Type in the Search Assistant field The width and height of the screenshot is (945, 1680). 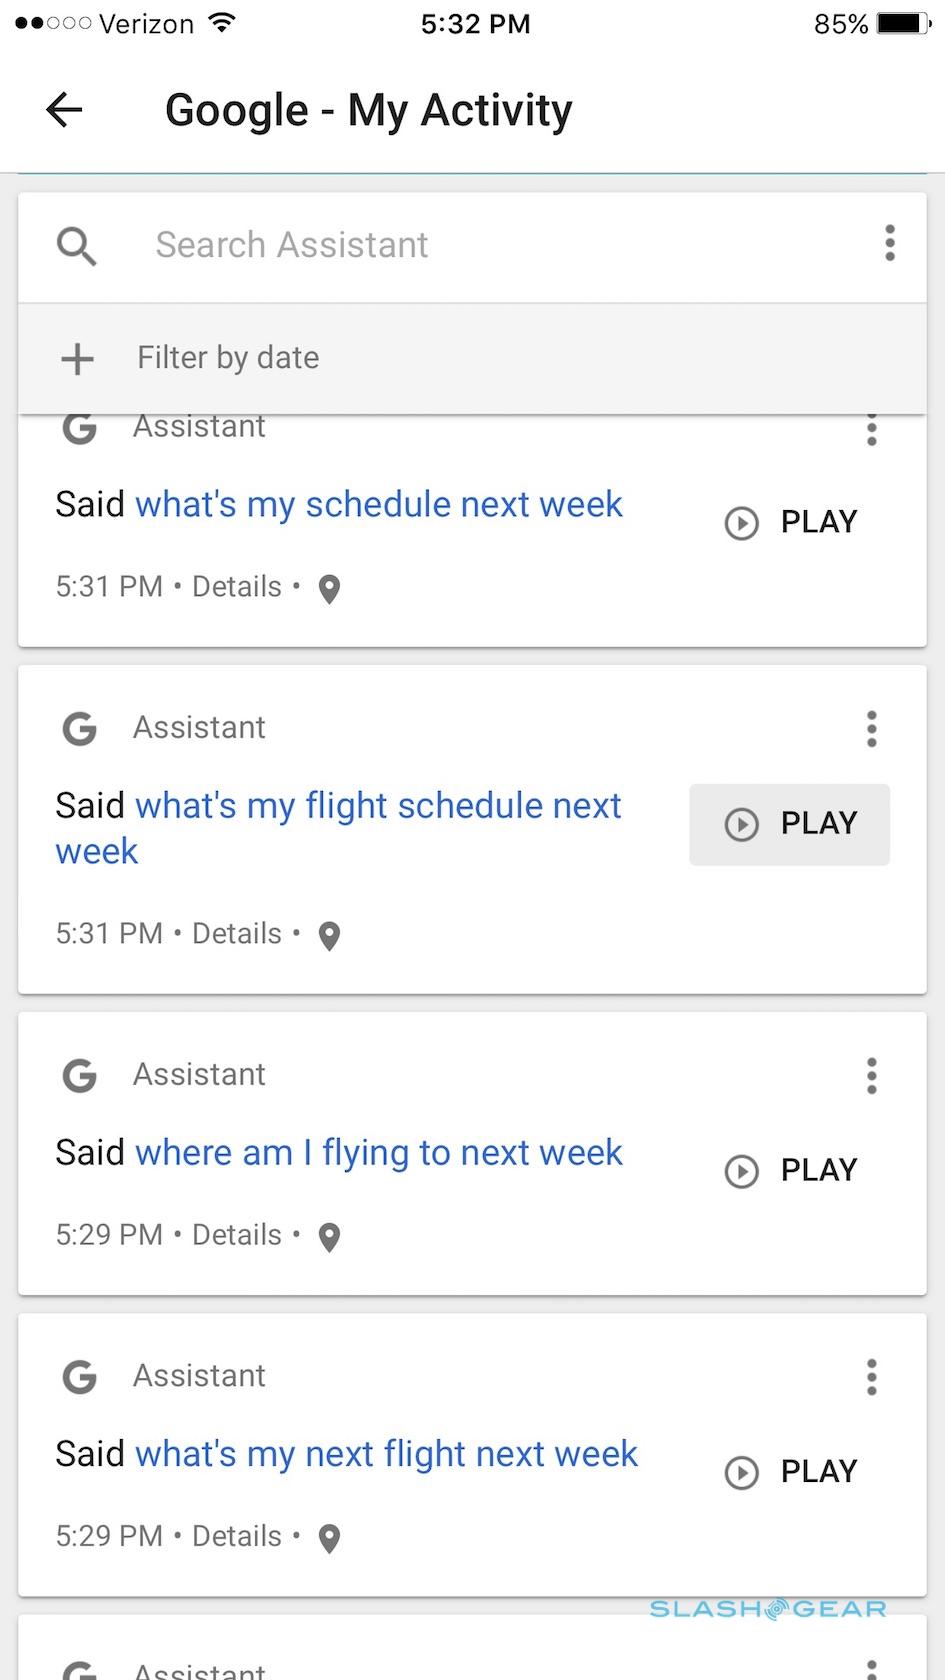point(480,245)
